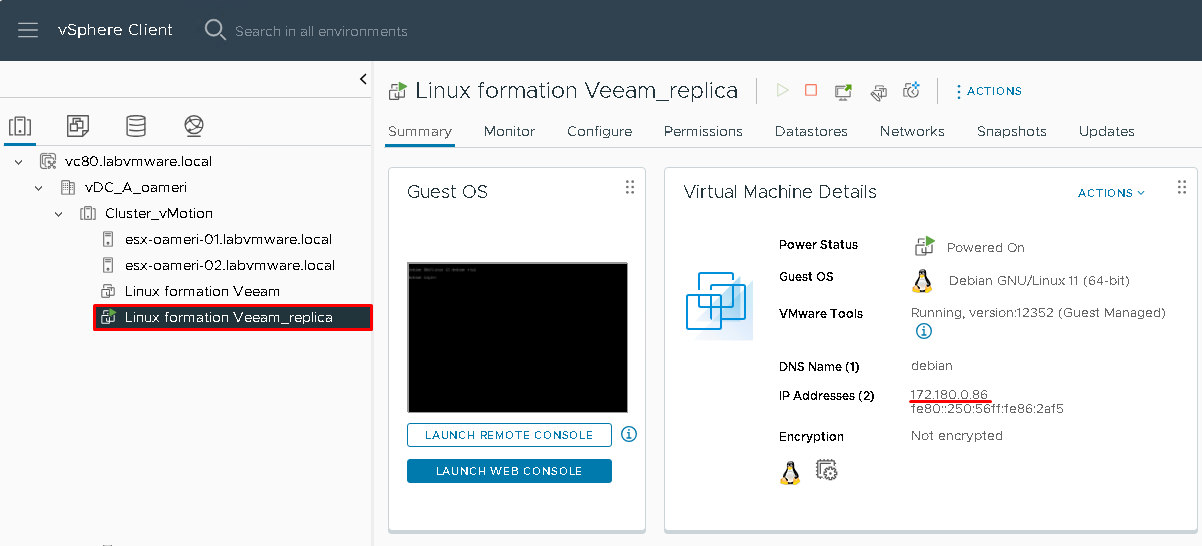Screen dimensions: 1202x546
Task: Click DNS name value debian
Action: tap(932, 366)
